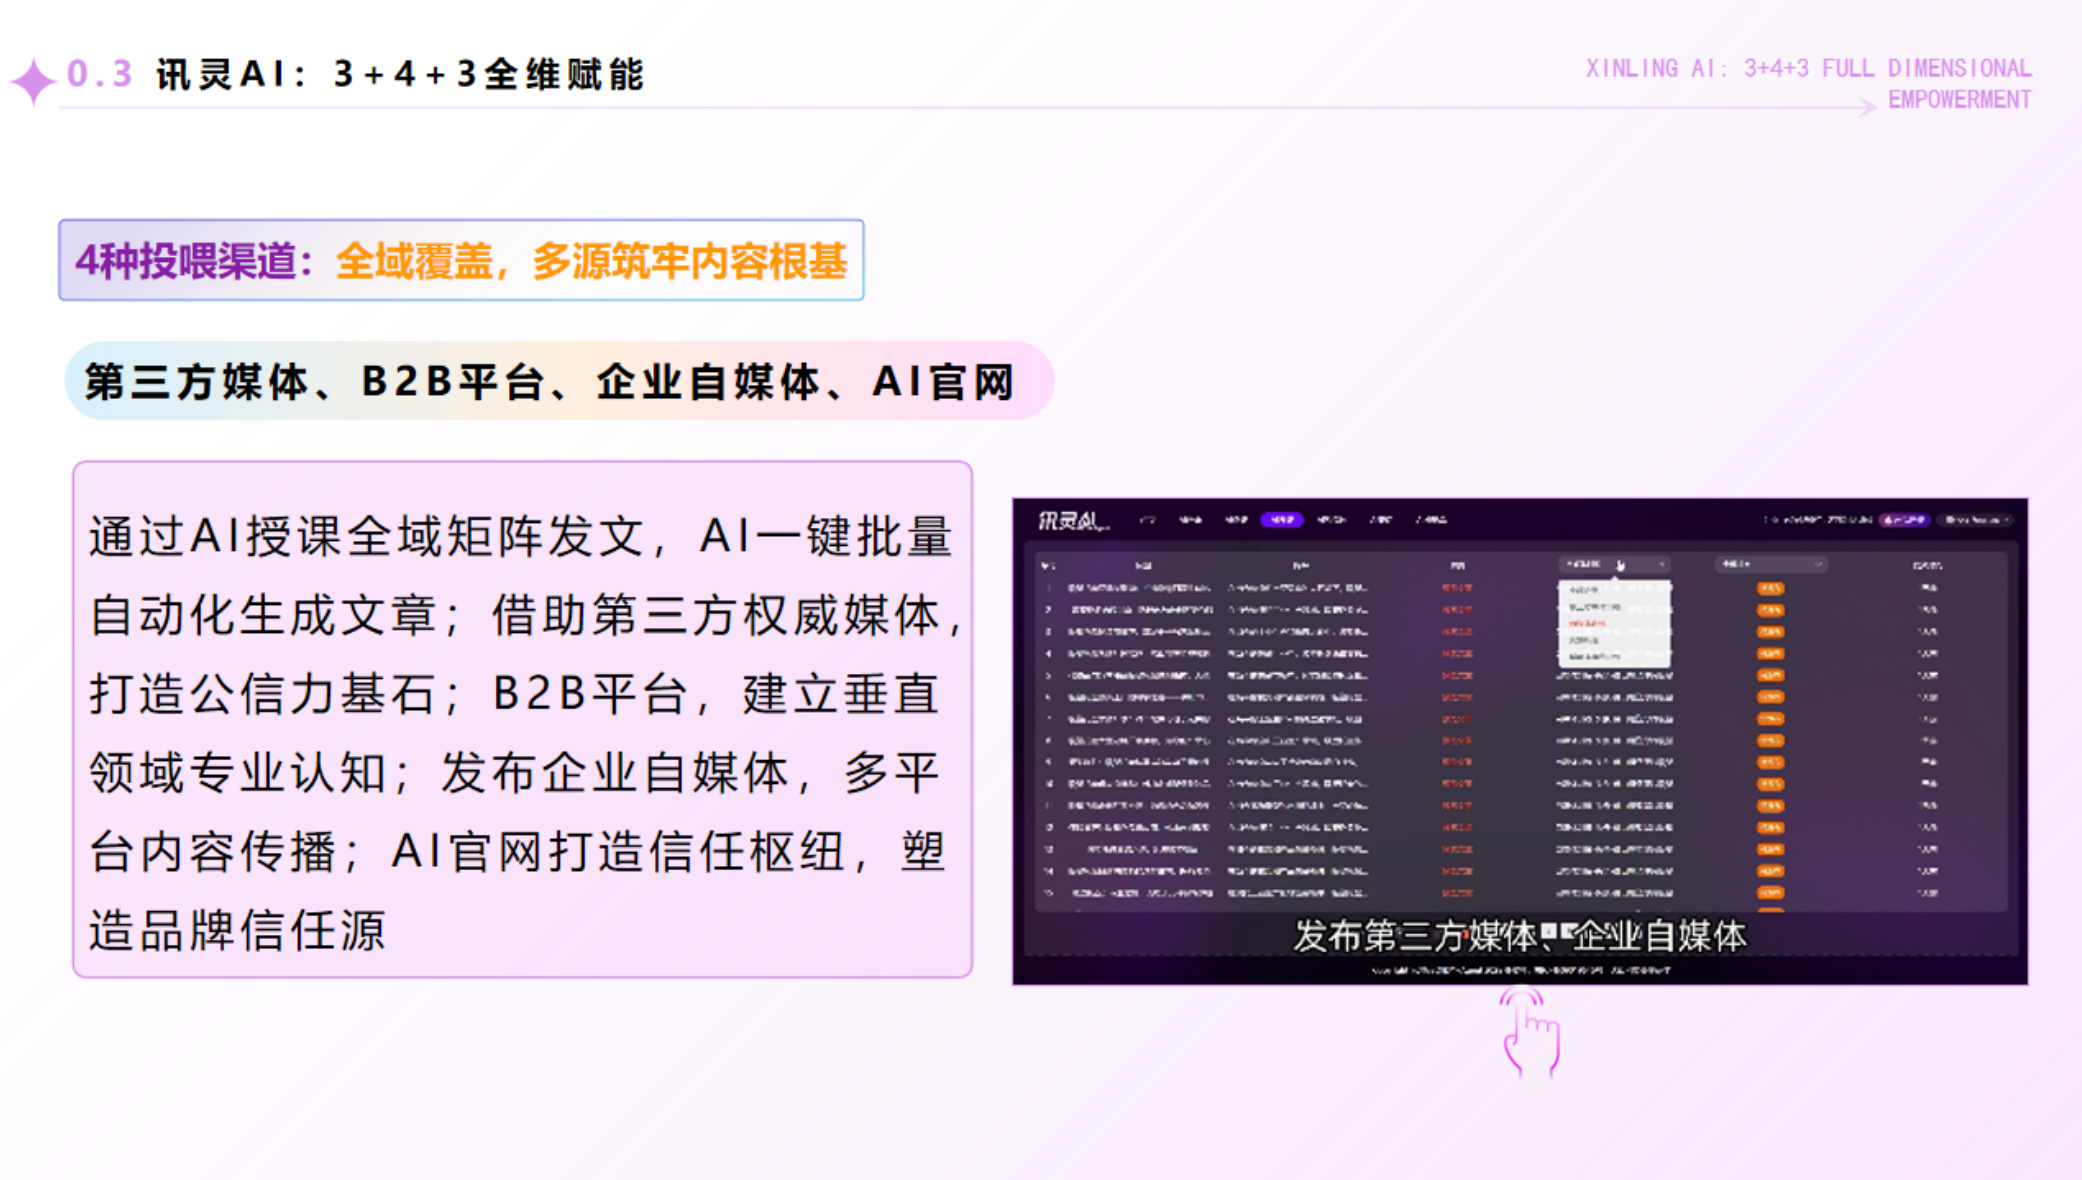2082x1180 pixels.
Task: Open the first filter dropdown in the table header
Action: [1615, 565]
